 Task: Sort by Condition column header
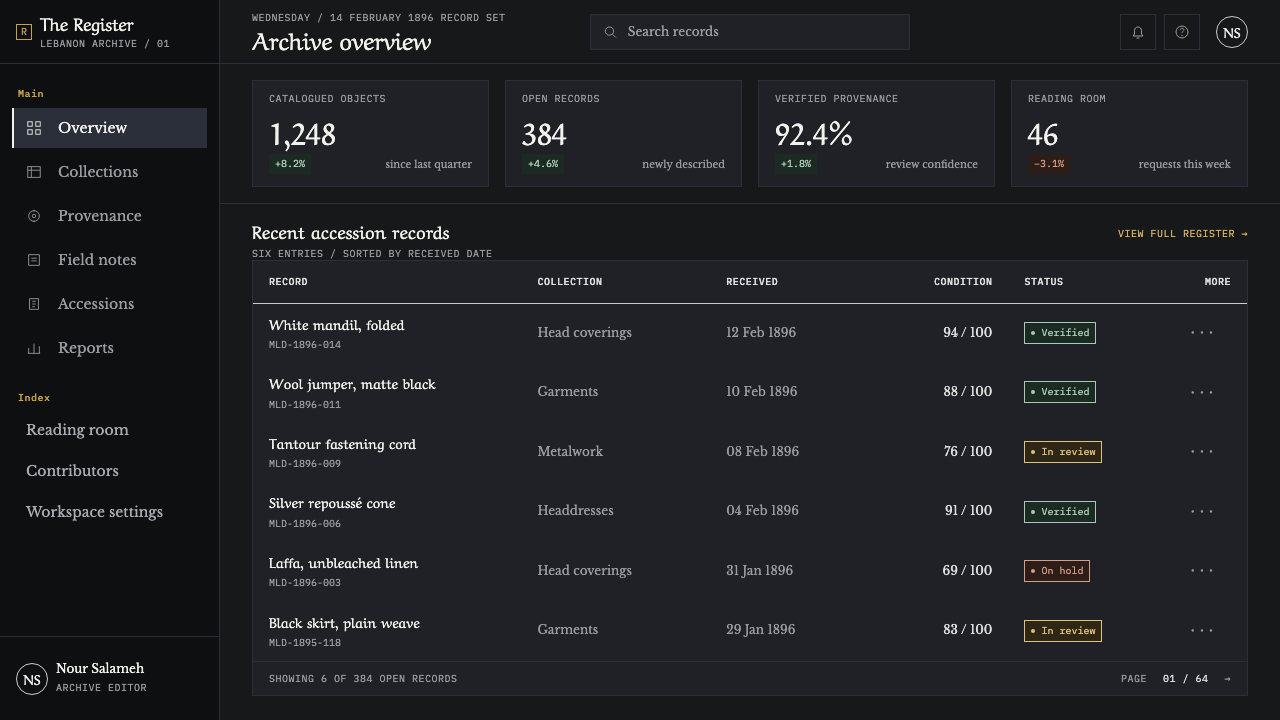click(x=963, y=282)
